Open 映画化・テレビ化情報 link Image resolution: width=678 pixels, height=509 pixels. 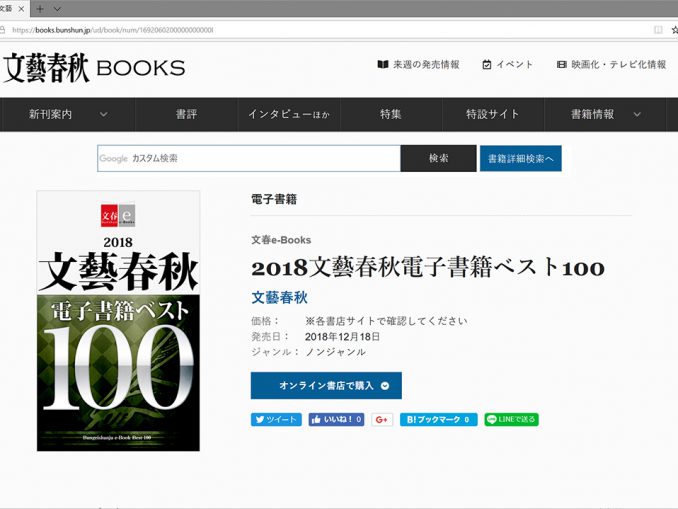tap(619, 64)
